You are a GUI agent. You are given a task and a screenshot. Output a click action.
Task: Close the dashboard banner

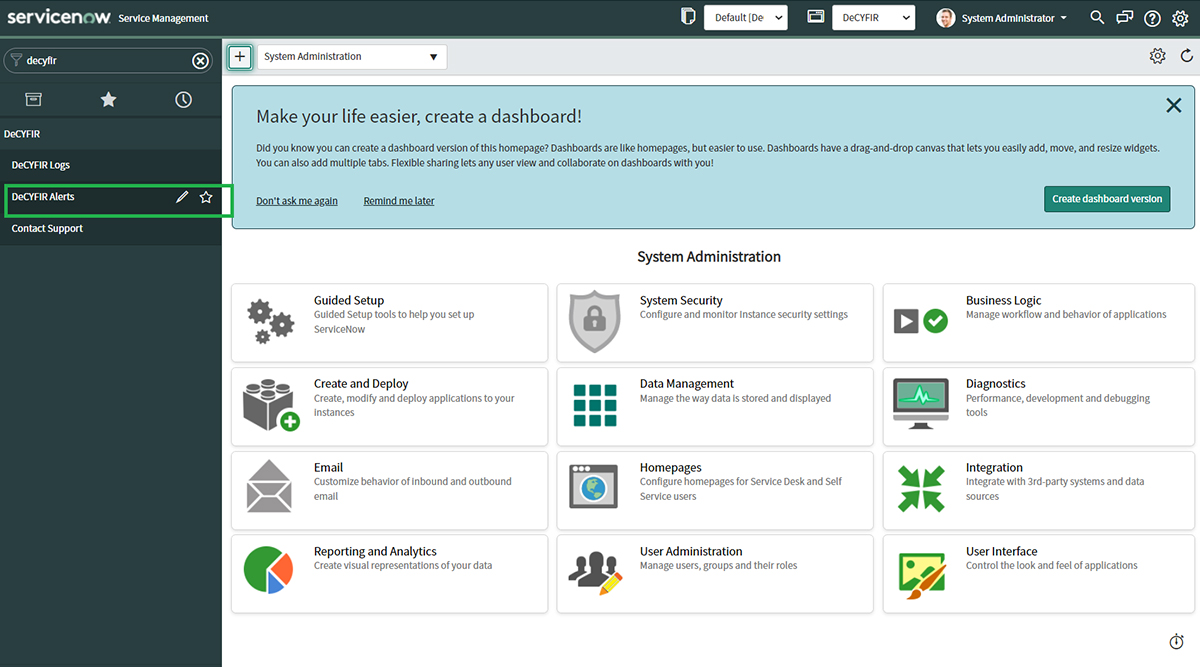[x=1174, y=105]
